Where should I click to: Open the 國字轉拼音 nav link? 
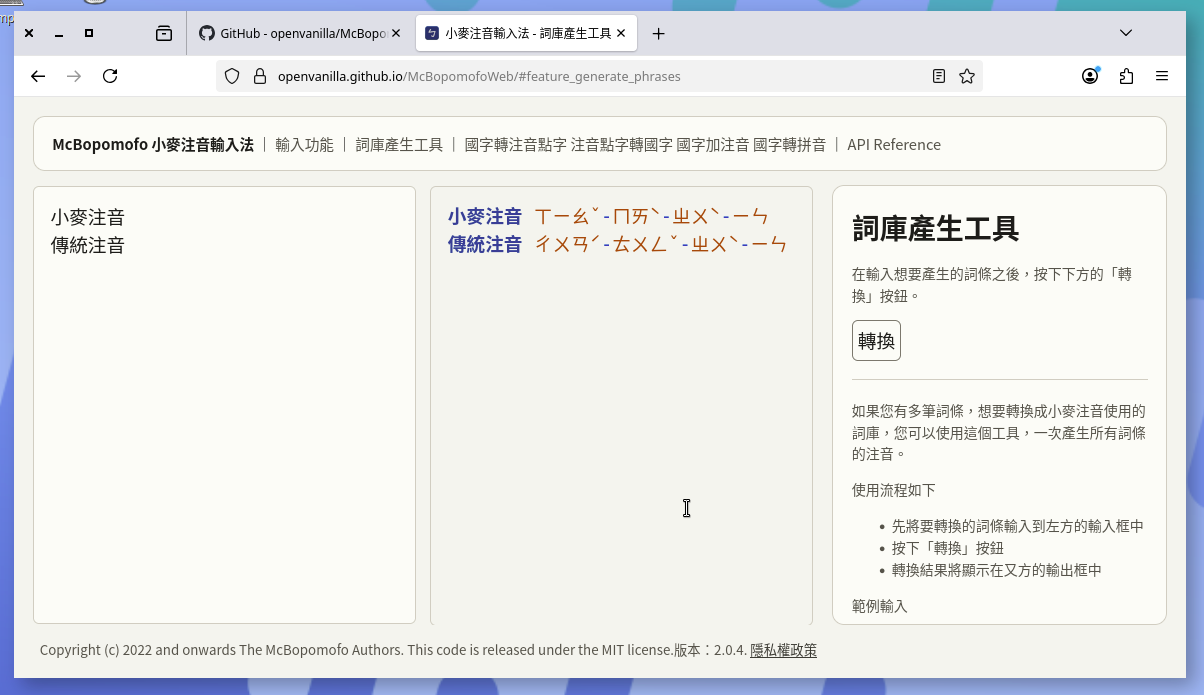[789, 144]
